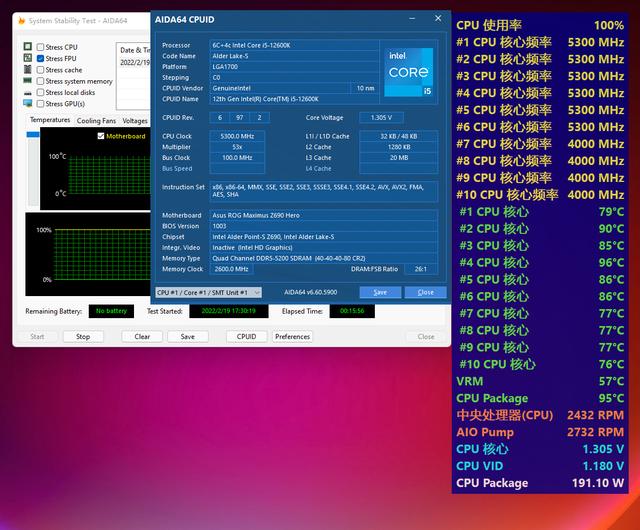
Task: Click the temperature graph area
Action: point(95,168)
